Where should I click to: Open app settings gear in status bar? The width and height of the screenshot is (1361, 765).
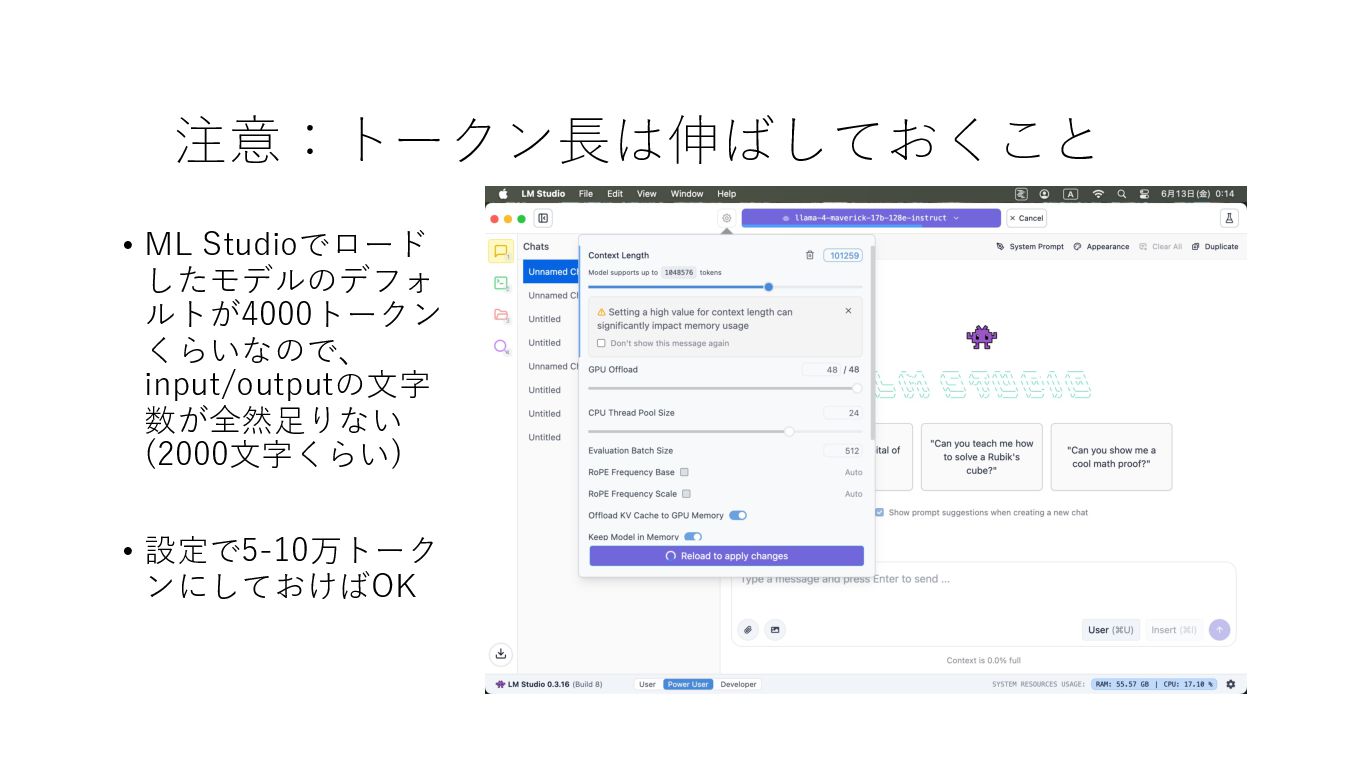[x=1231, y=684]
